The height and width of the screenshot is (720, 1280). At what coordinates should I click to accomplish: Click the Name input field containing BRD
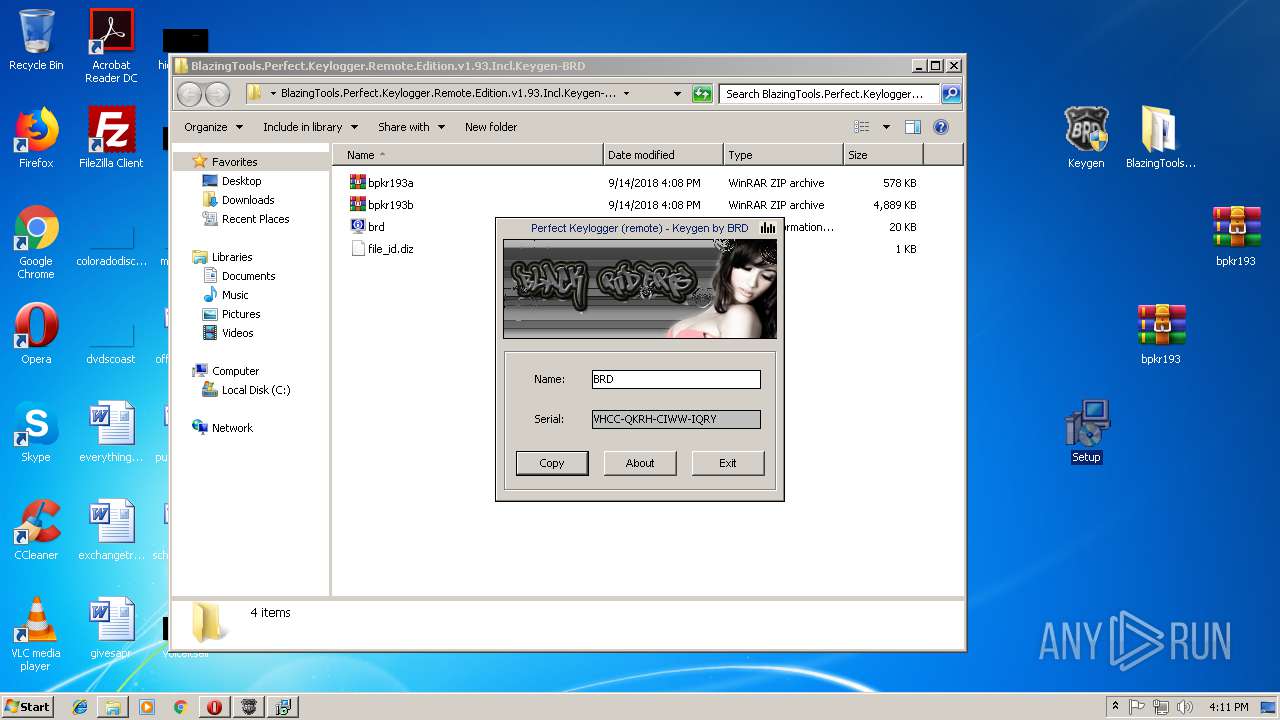676,379
